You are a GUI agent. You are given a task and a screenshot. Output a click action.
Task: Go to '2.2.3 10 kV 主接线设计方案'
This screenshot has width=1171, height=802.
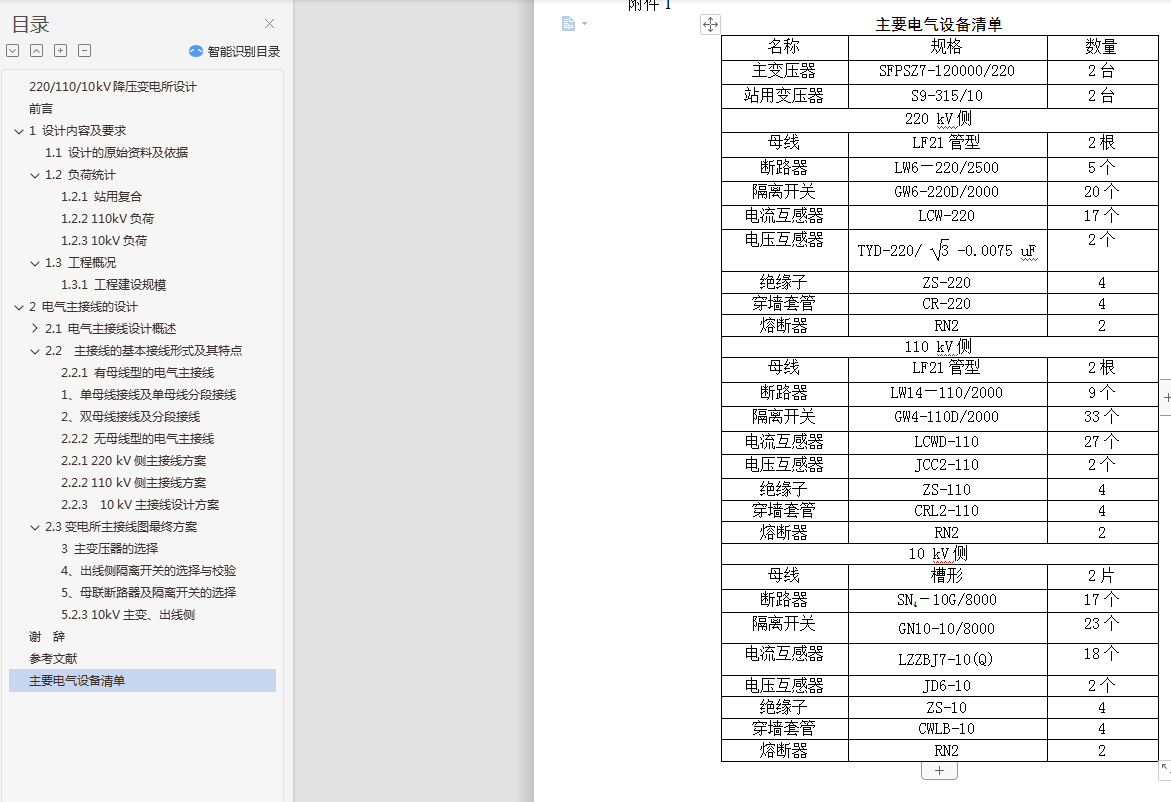pos(140,505)
